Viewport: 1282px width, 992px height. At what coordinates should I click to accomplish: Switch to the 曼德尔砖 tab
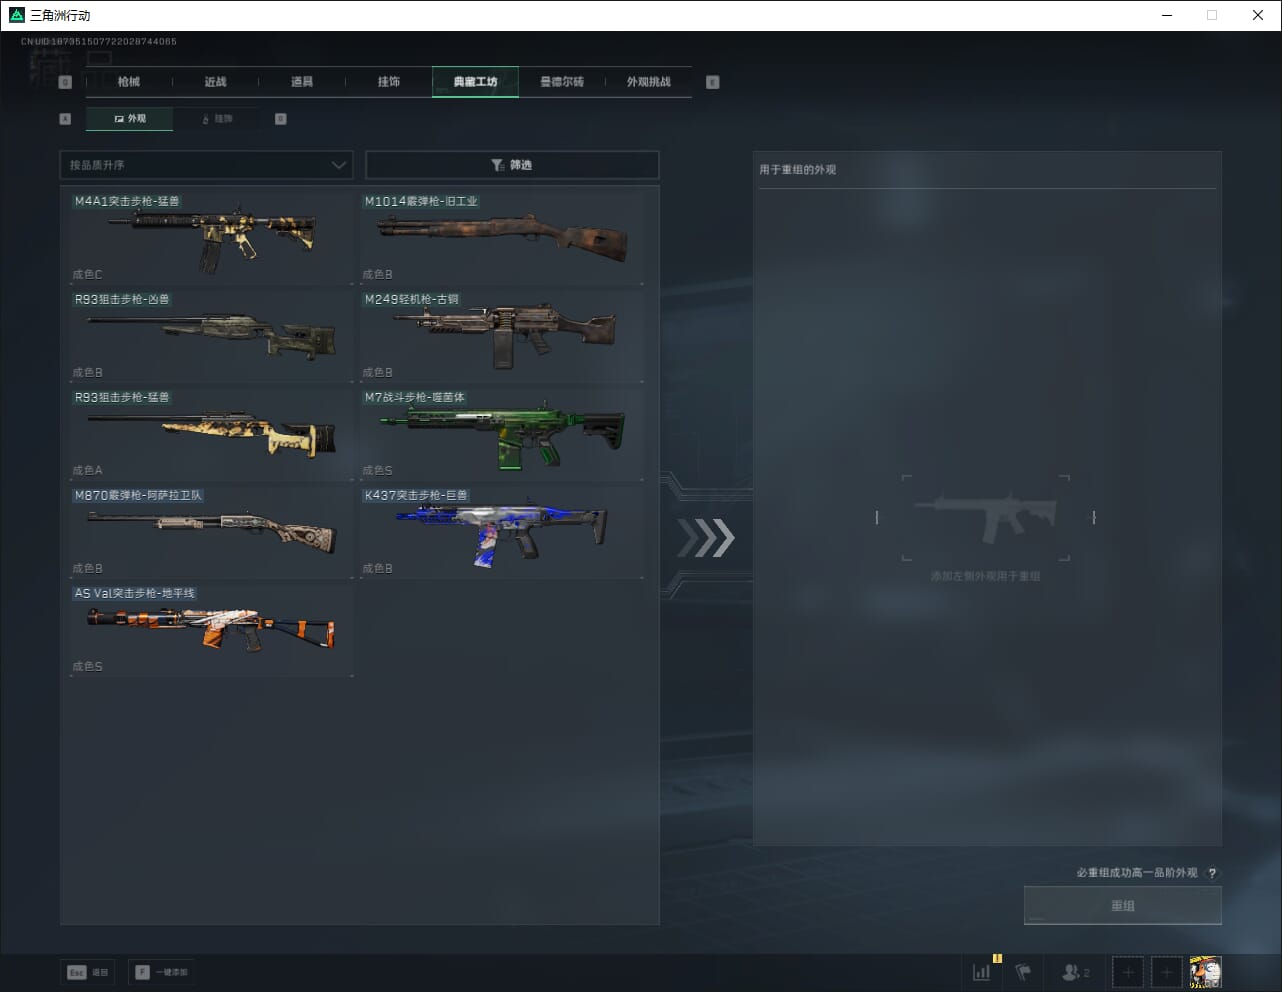pyautogui.click(x=562, y=82)
